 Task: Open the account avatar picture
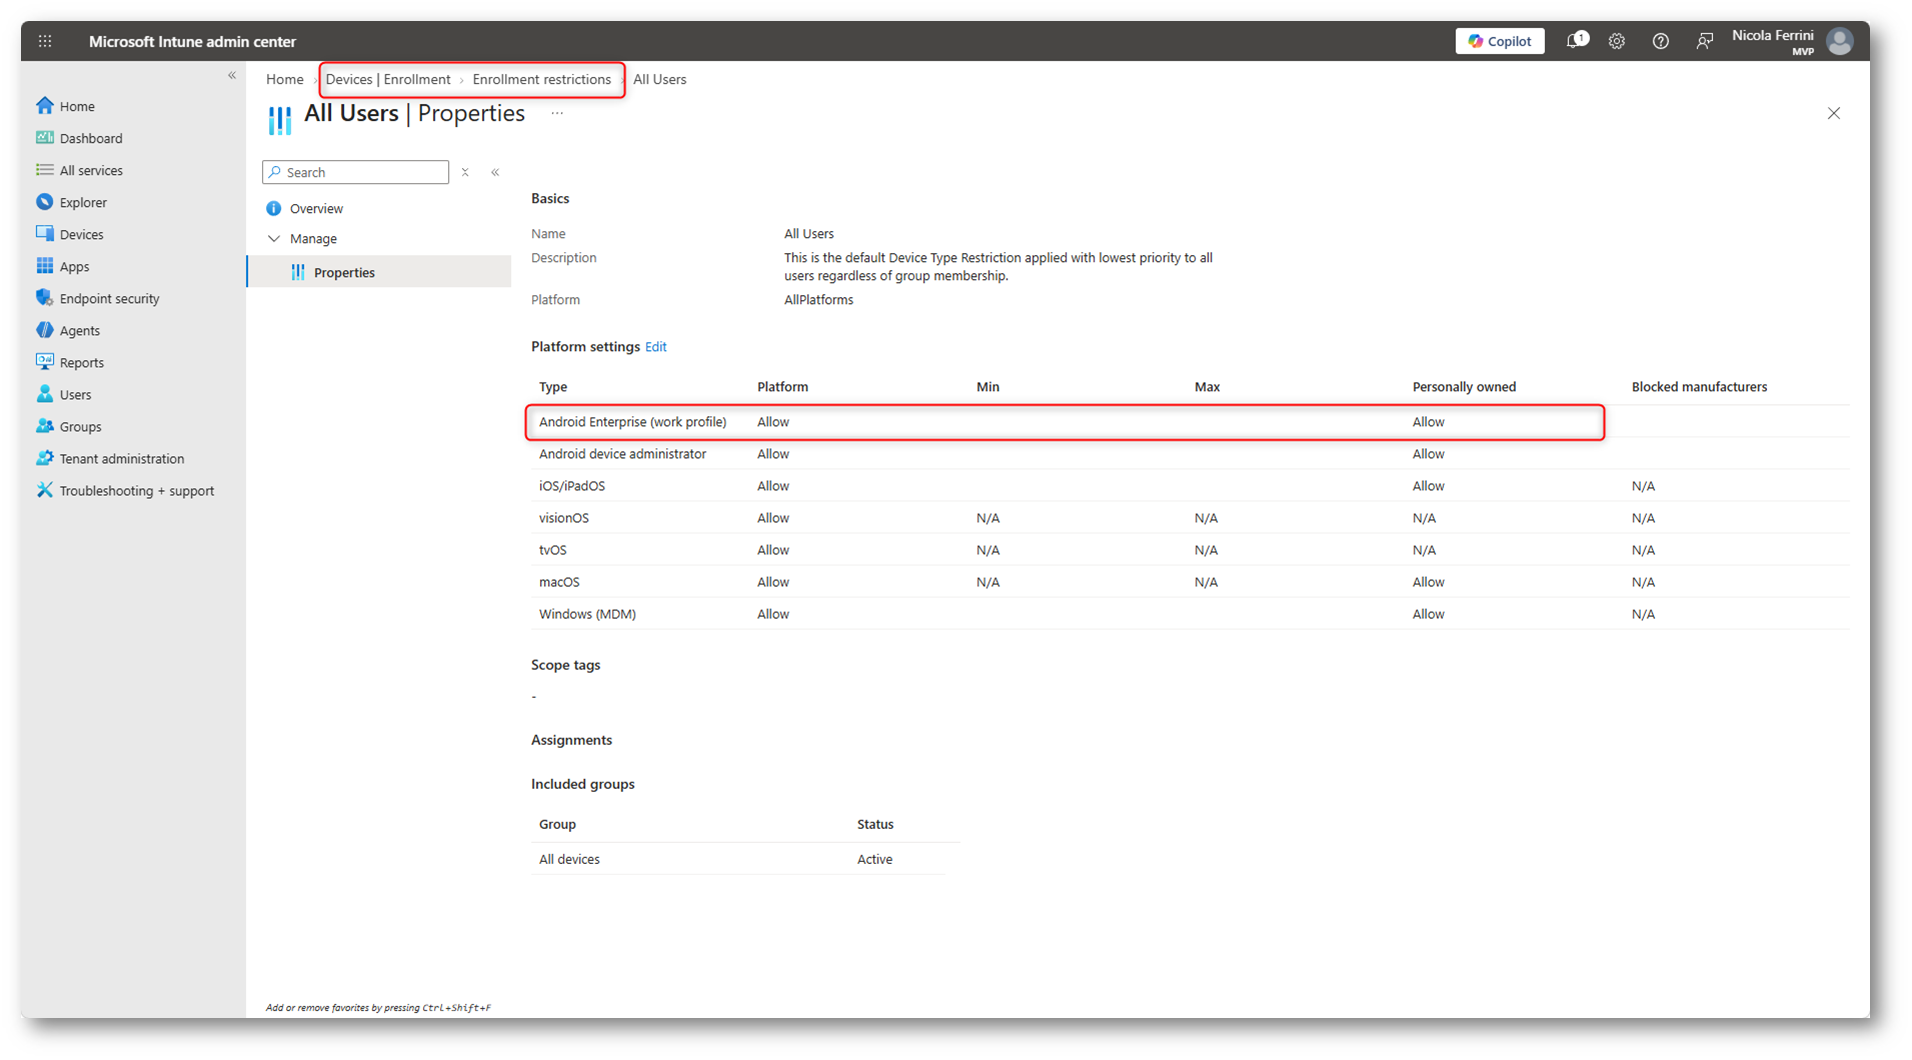pos(1840,41)
